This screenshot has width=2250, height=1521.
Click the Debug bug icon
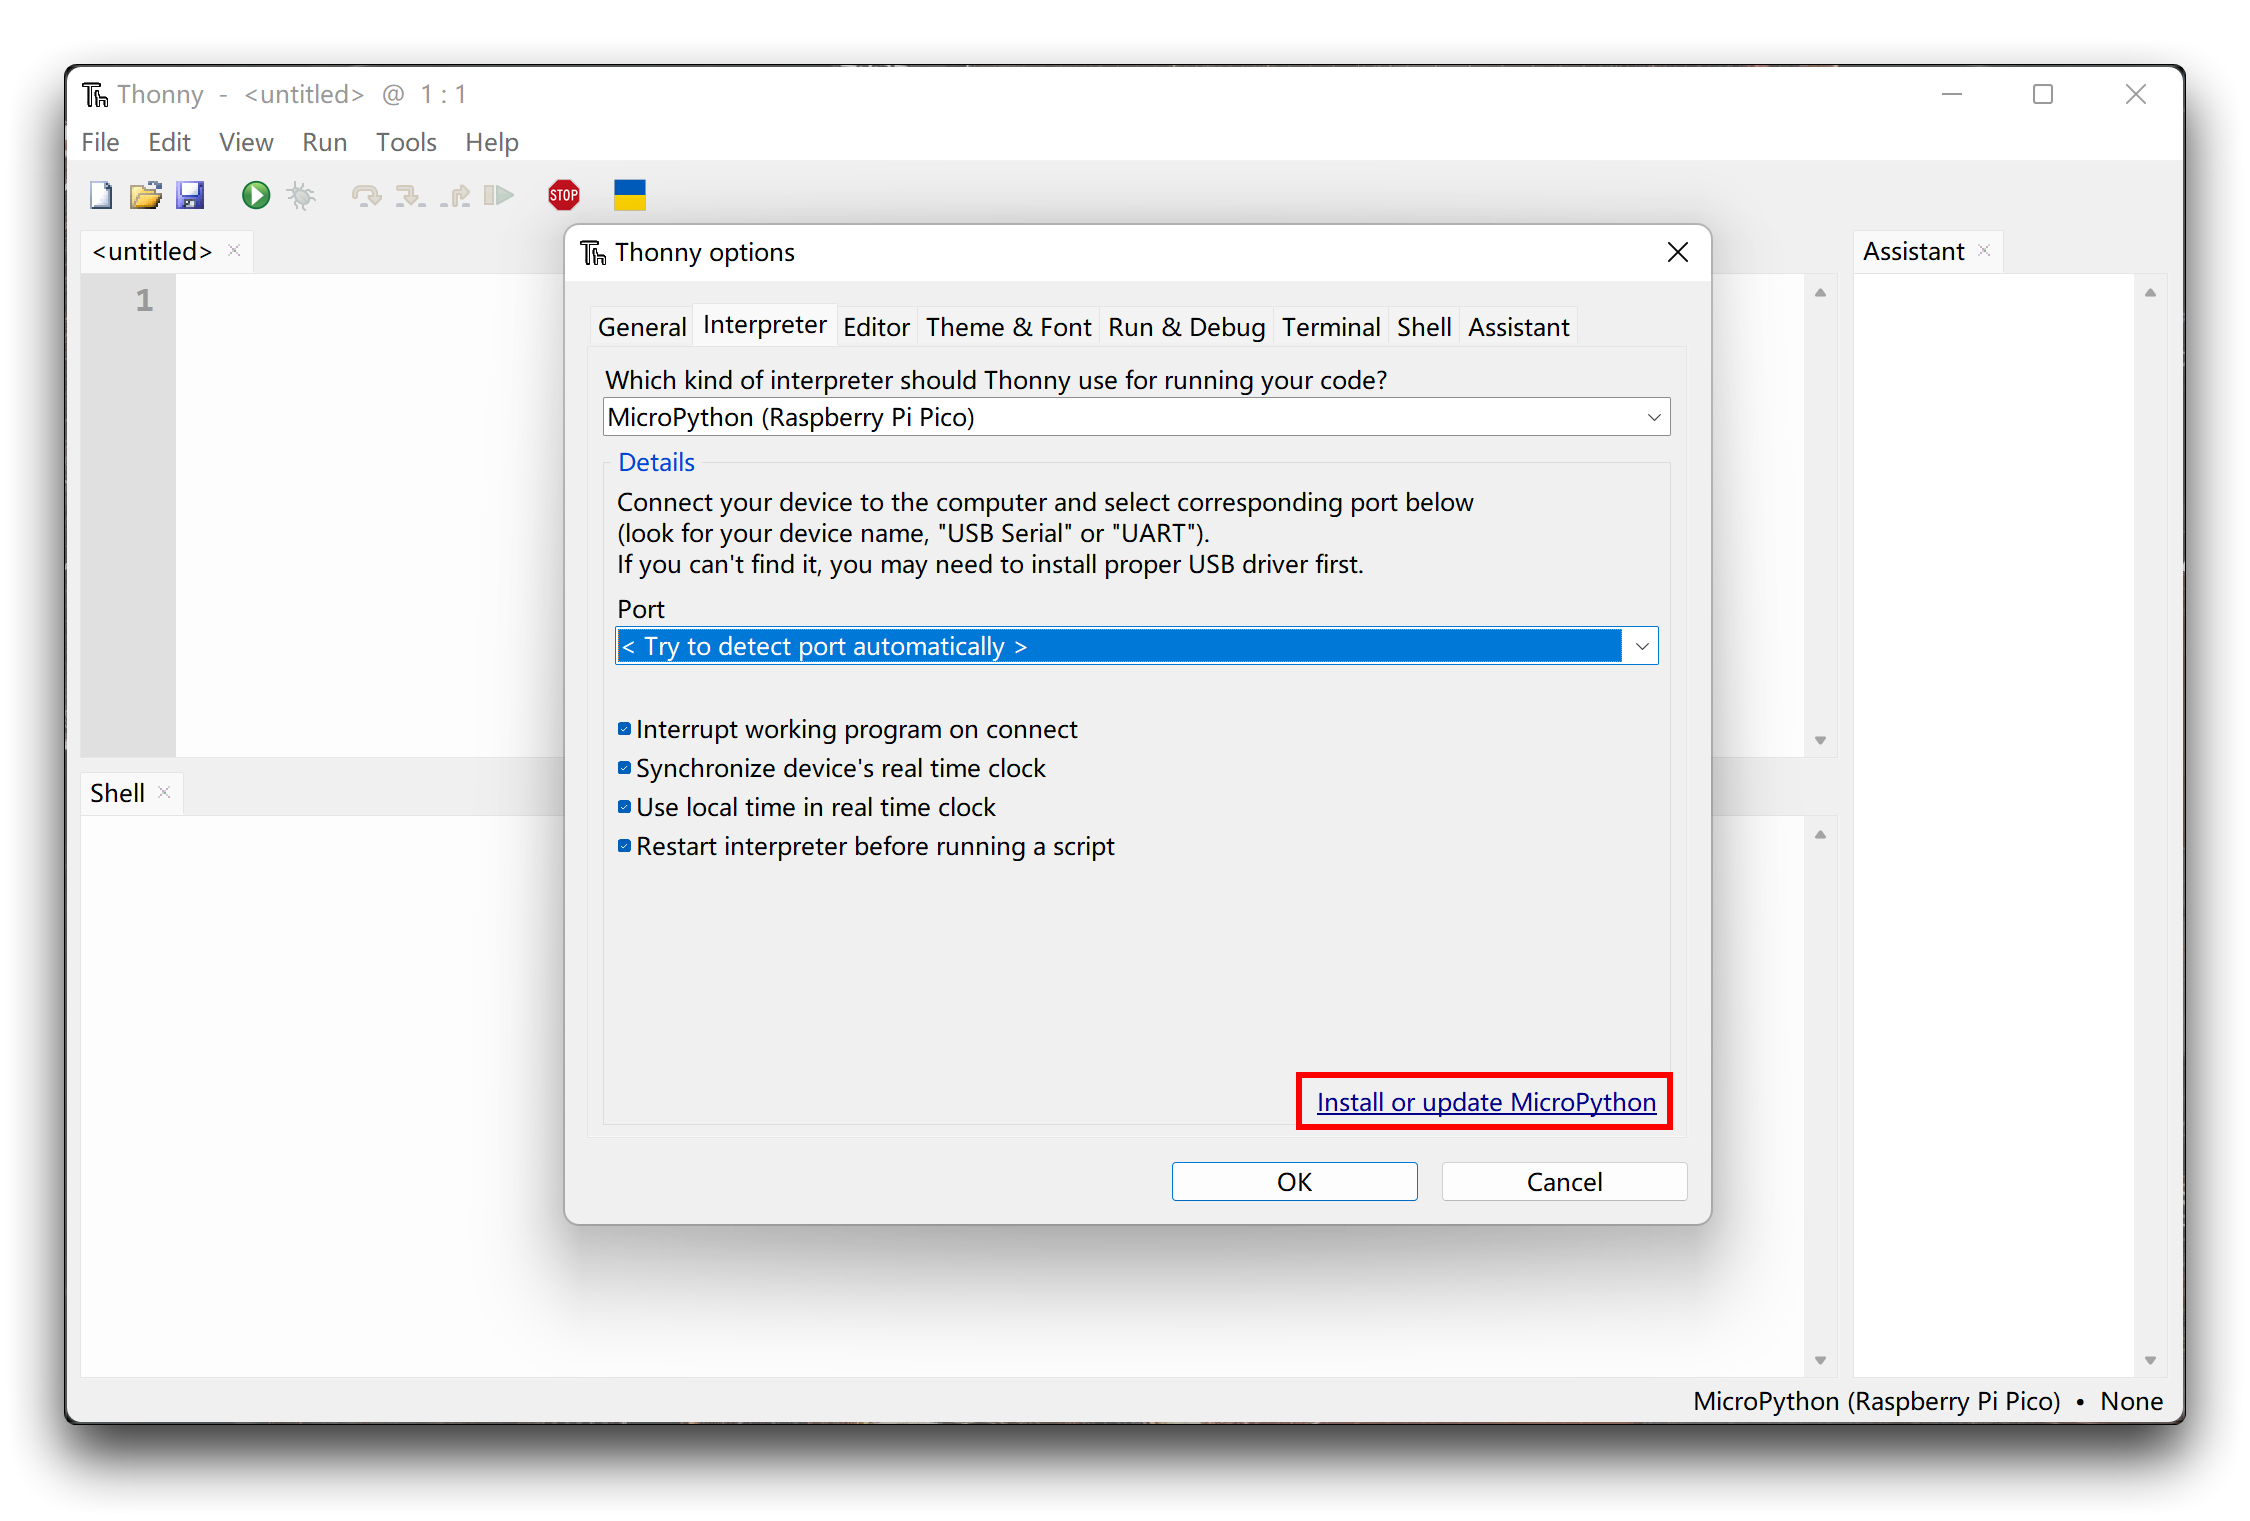coord(301,195)
